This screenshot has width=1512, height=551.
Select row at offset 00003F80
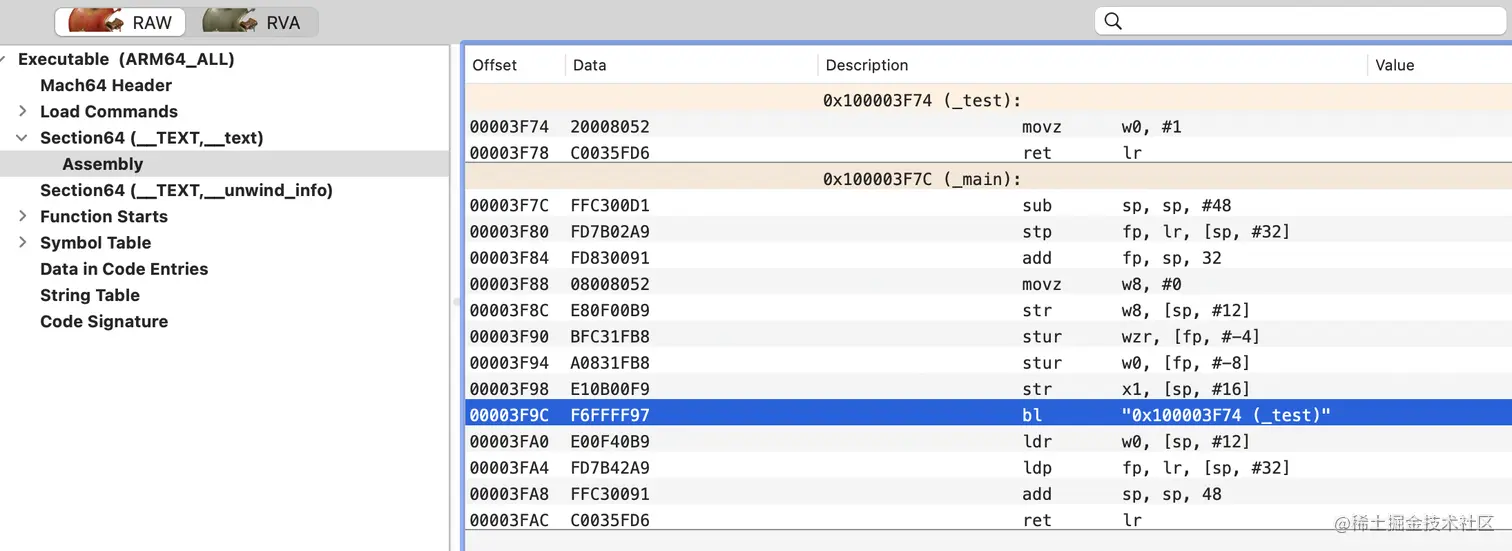(988, 231)
